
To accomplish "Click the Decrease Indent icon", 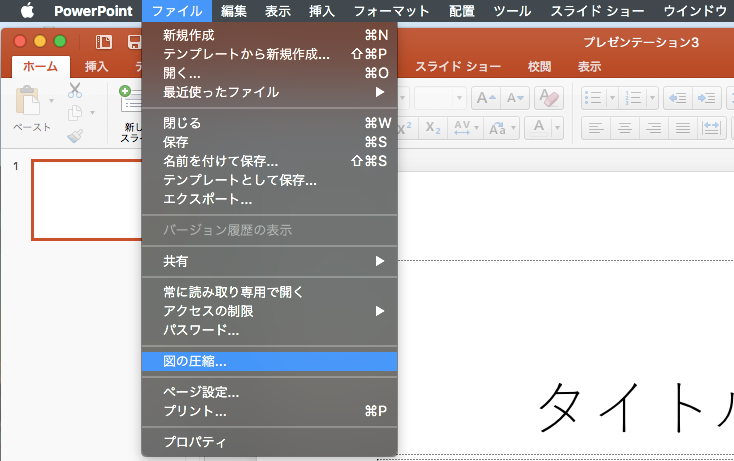I will [677, 98].
